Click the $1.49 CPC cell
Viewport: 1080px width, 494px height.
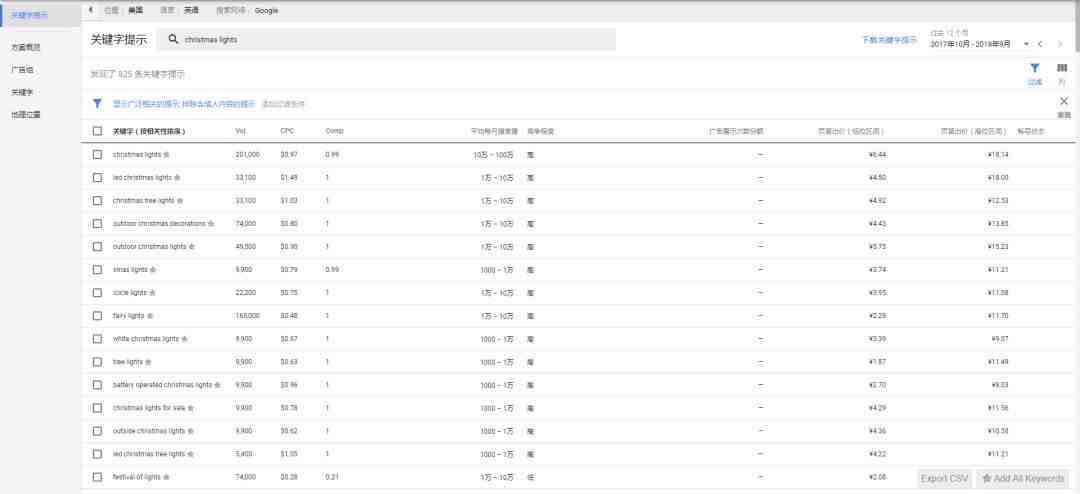tap(289, 178)
